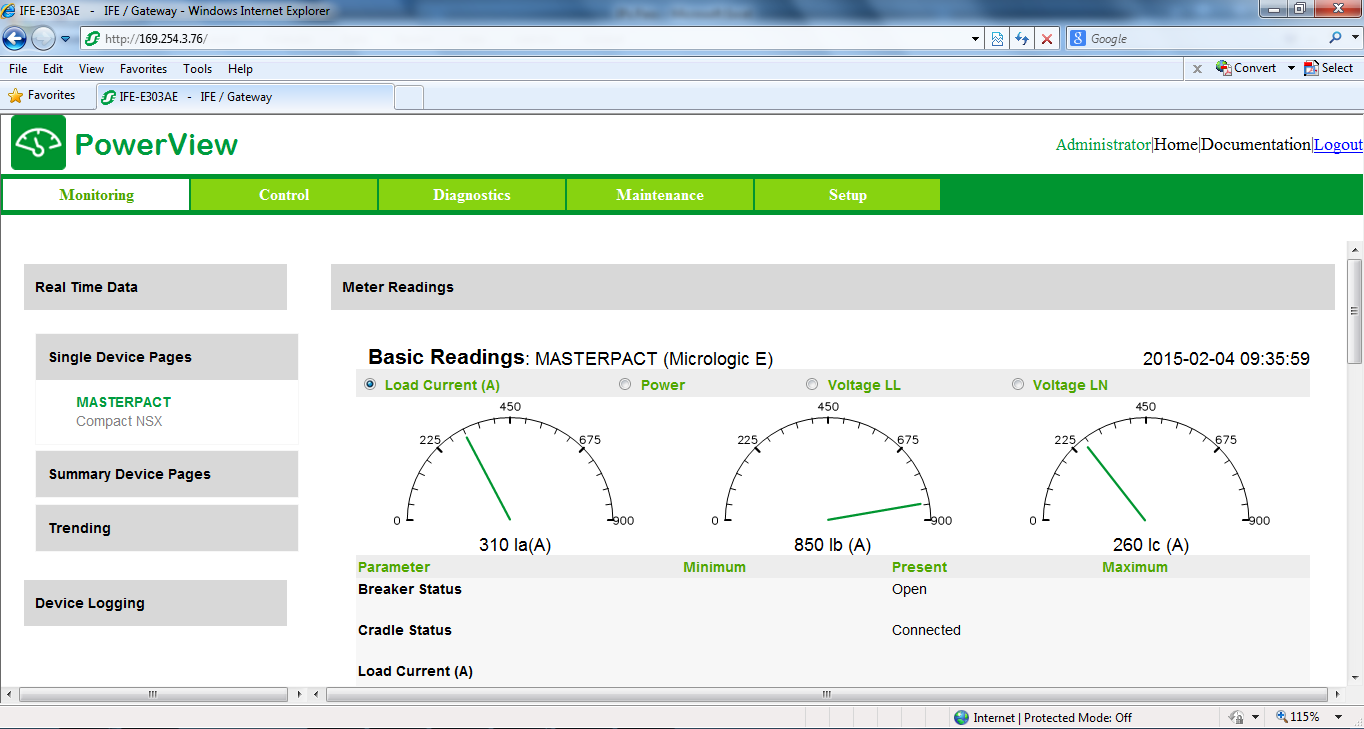The height and width of the screenshot is (729, 1364).
Task: Select the Voltage LN radio button
Action: (x=1018, y=384)
